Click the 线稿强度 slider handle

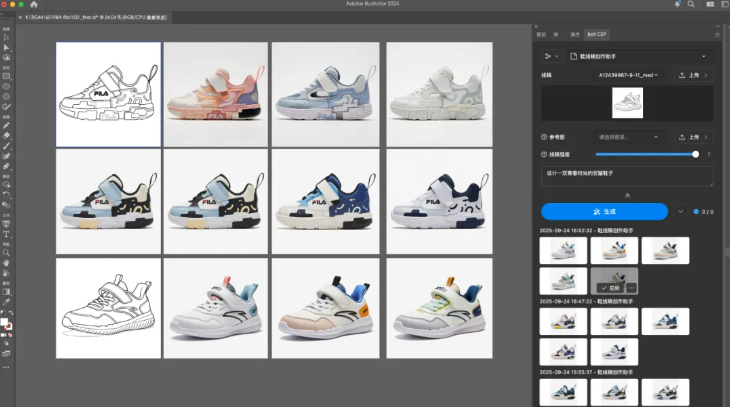click(696, 154)
